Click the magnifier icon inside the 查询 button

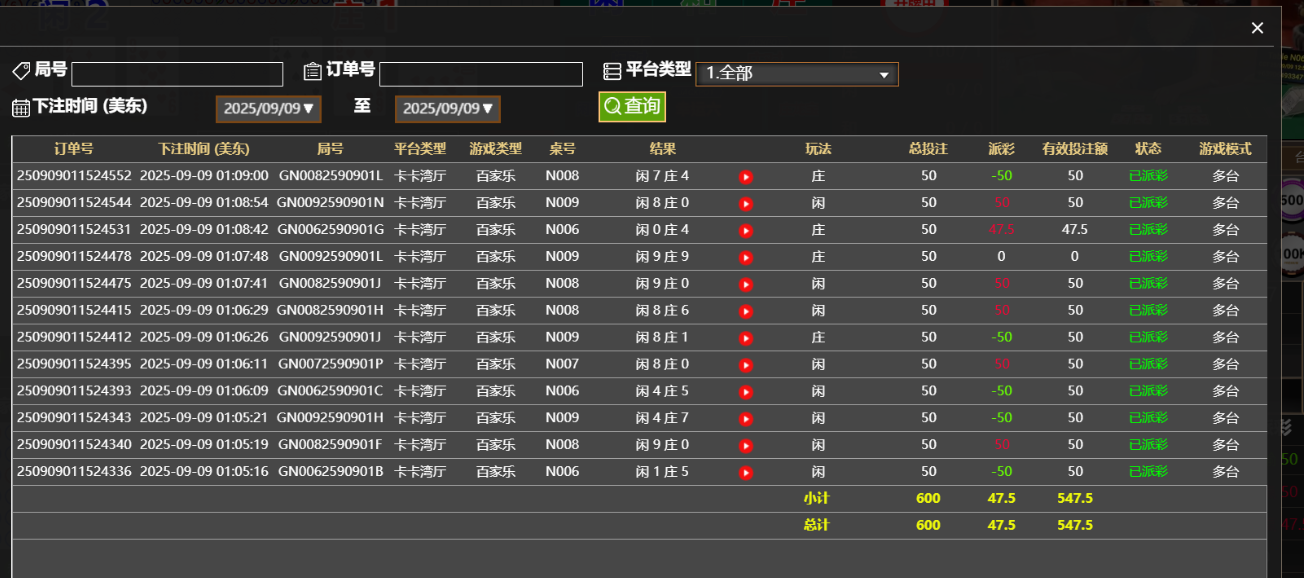(x=611, y=106)
